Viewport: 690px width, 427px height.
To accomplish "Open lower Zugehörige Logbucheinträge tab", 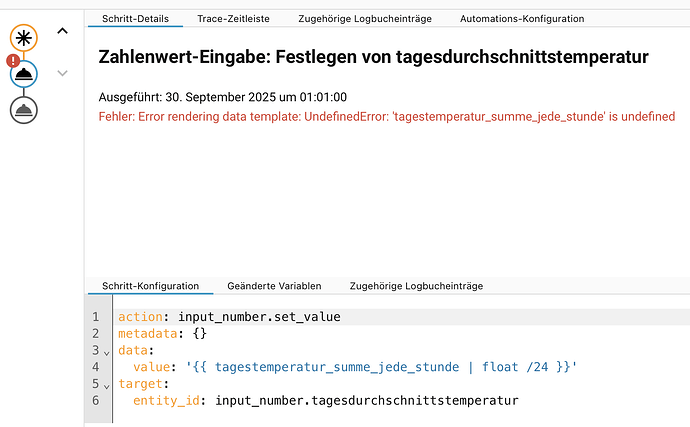I will (416, 286).
